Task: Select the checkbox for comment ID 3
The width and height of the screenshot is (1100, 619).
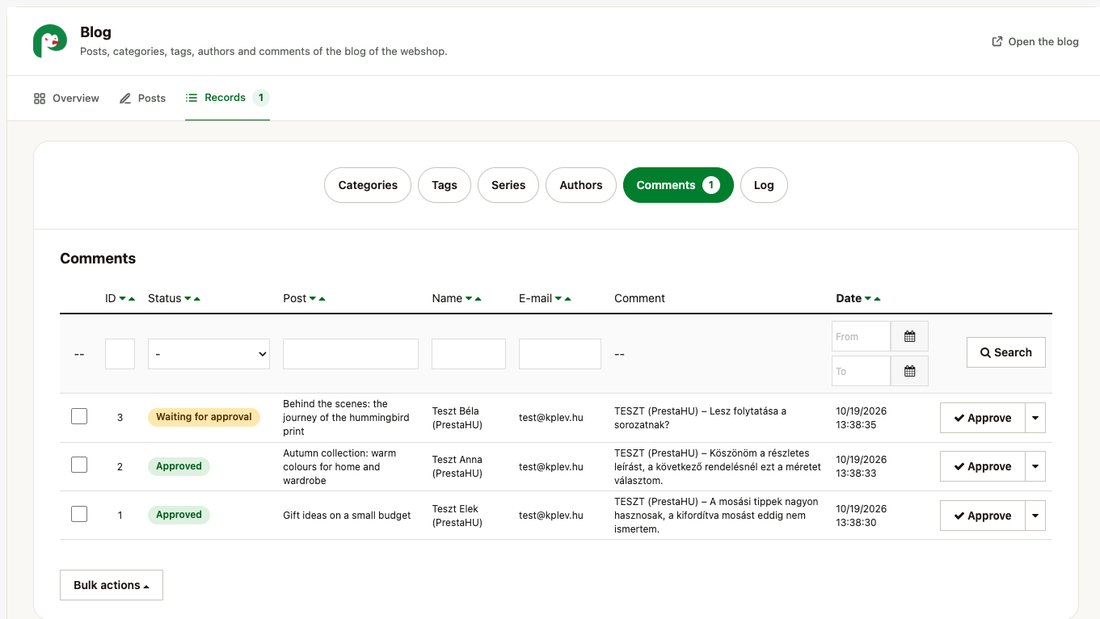Action: coord(79,416)
